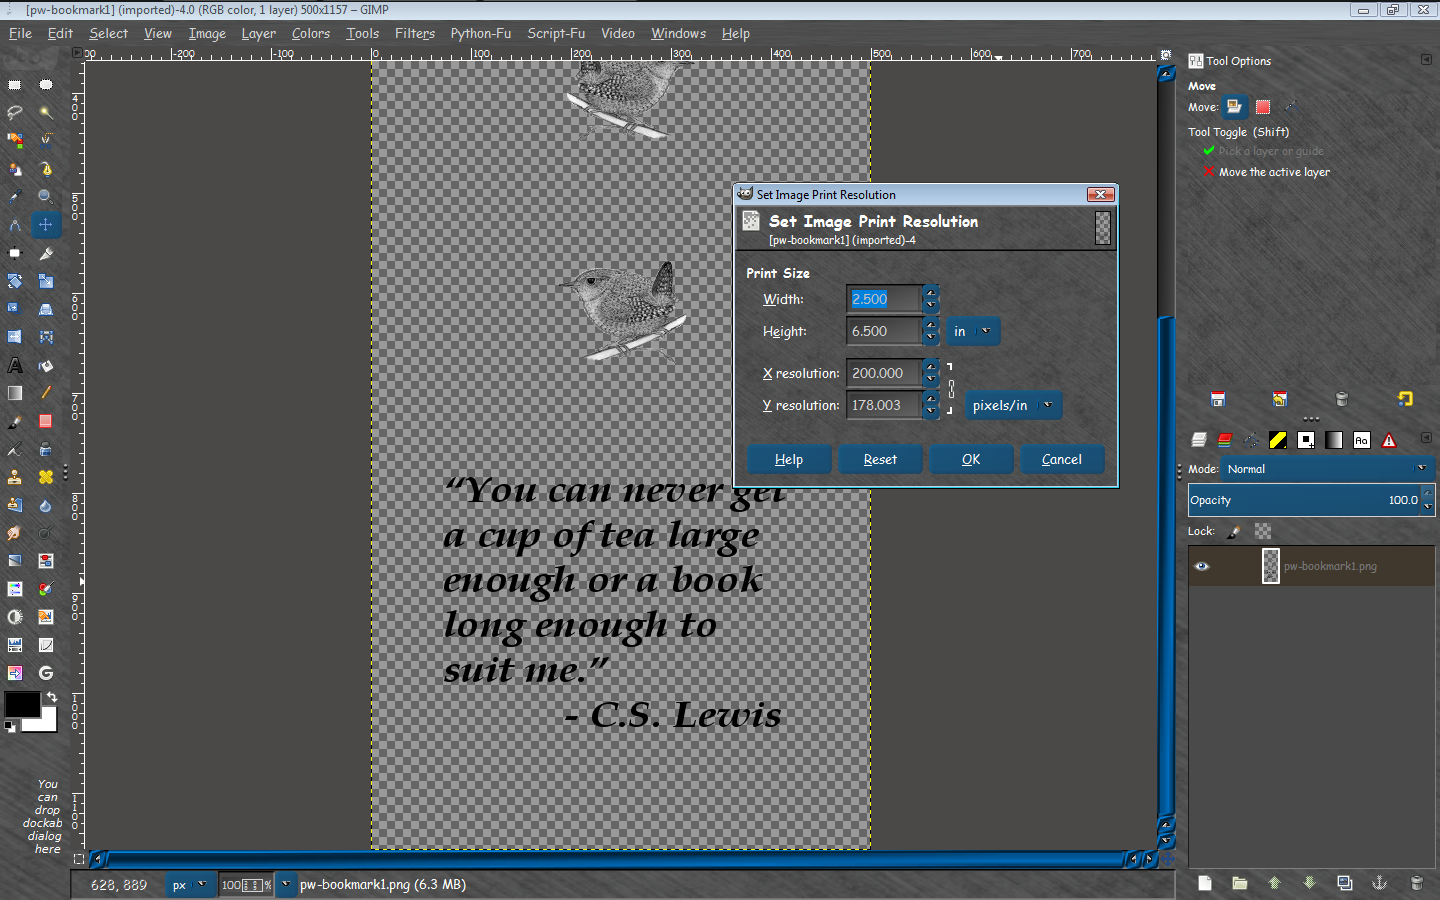The height and width of the screenshot is (900, 1440).
Task: Select the Heal tool
Action: pos(46,477)
